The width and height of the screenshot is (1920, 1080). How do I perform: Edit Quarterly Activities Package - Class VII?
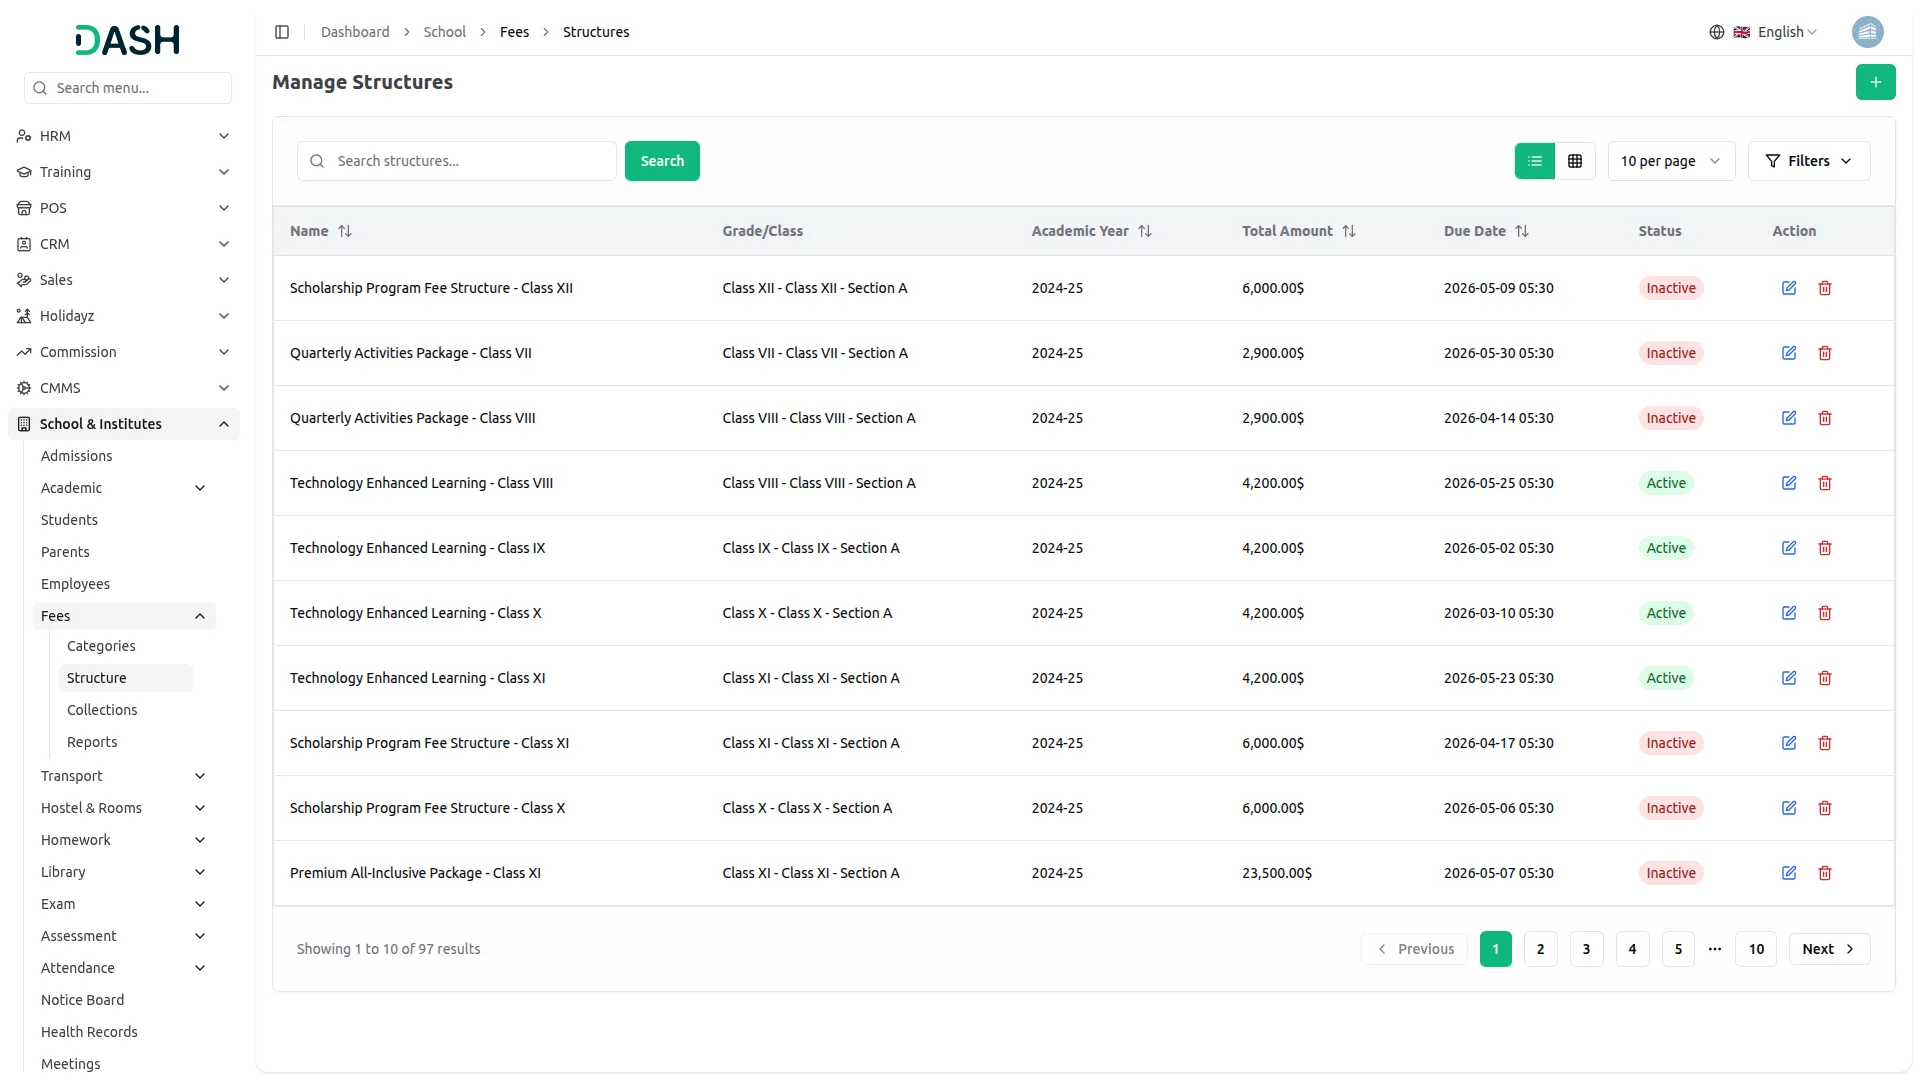pyautogui.click(x=1789, y=353)
